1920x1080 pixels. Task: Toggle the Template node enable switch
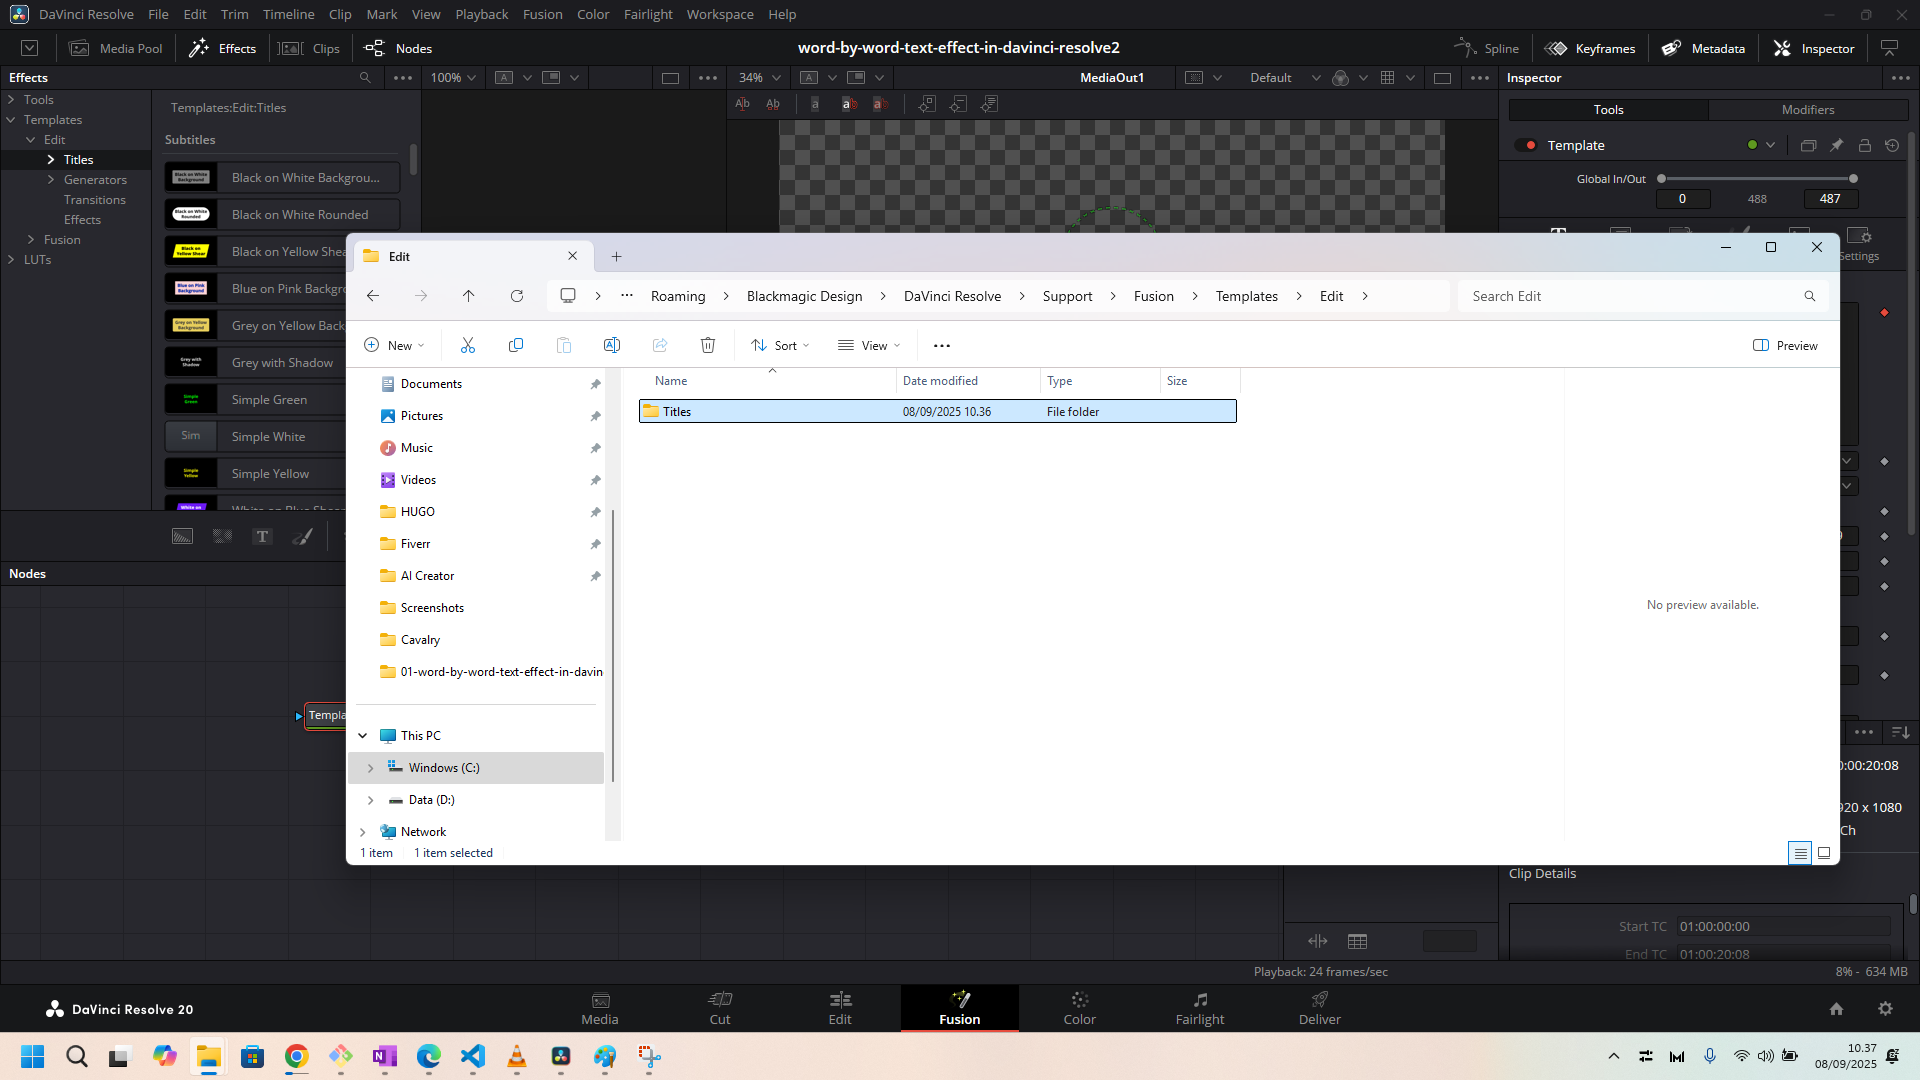coord(1526,145)
